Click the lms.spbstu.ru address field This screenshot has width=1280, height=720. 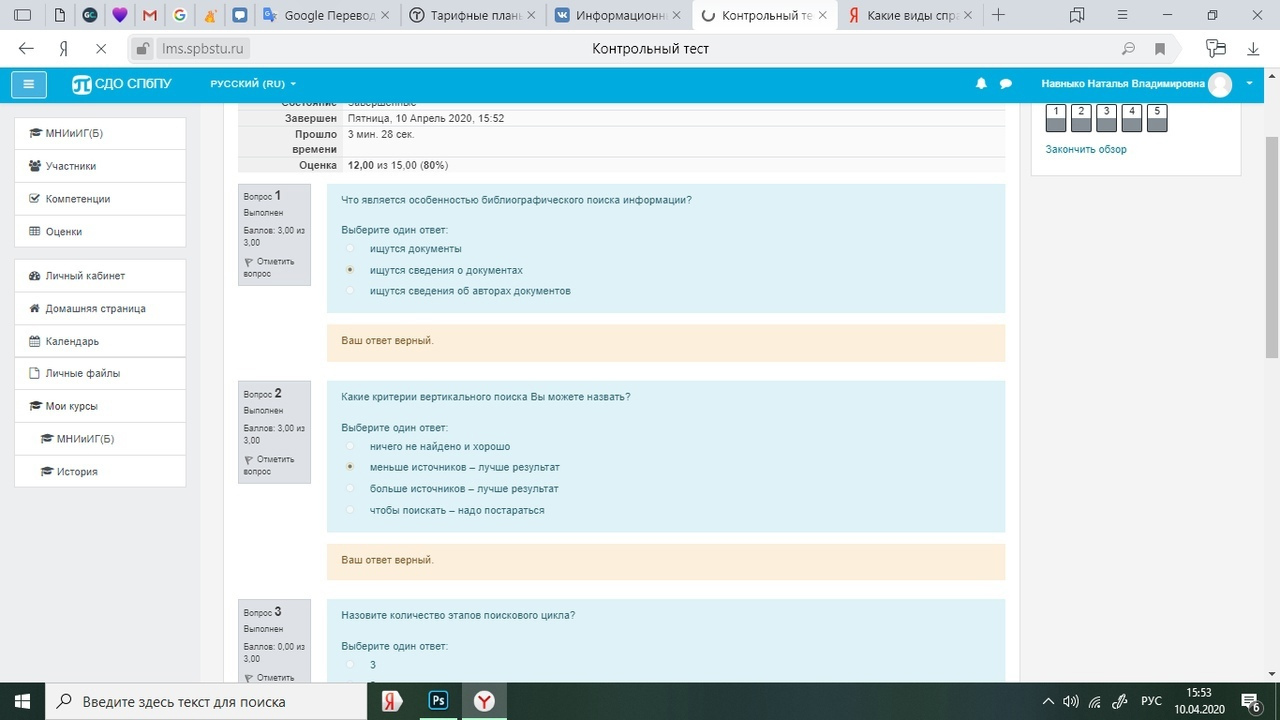click(203, 49)
